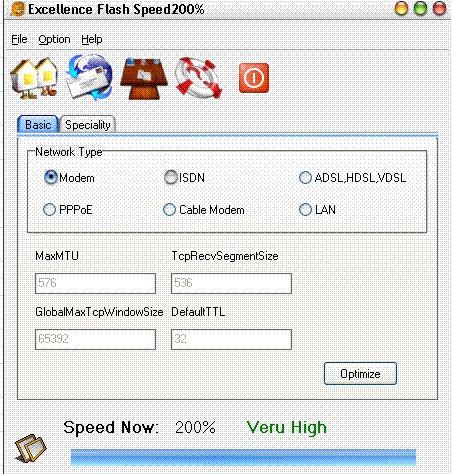
Task: Click the Optimize button
Action: 360,374
